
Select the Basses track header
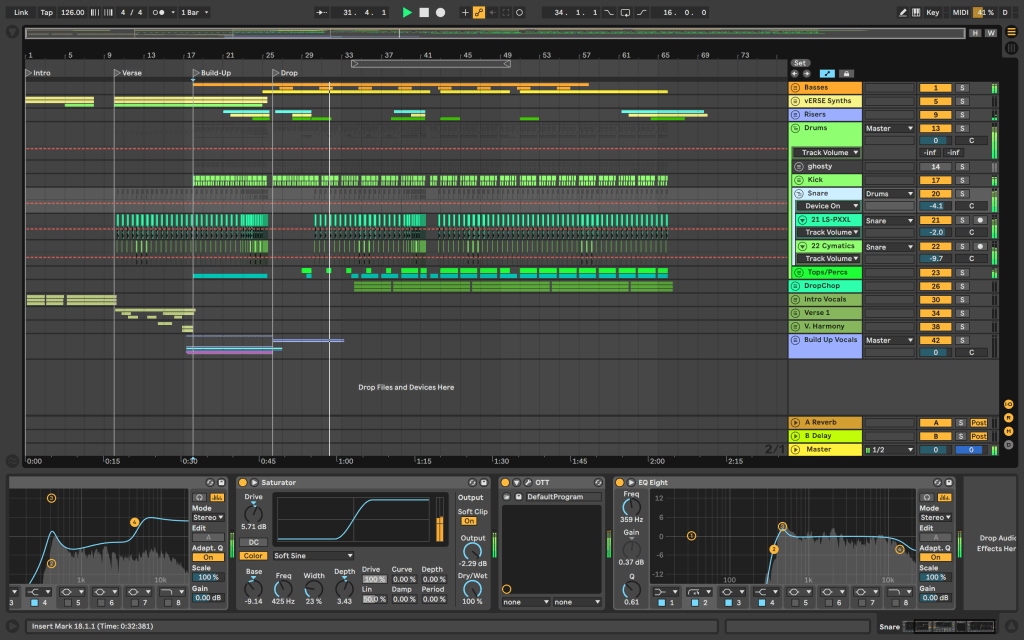click(824, 88)
